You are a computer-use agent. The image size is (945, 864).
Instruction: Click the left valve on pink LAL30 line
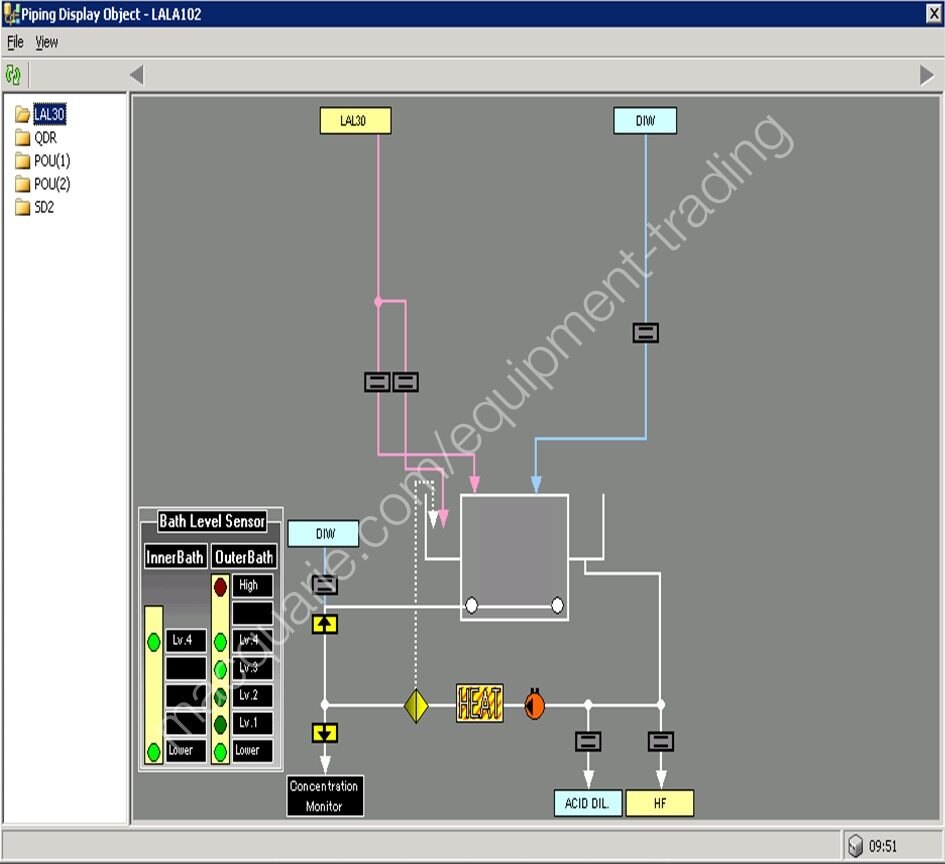point(377,382)
